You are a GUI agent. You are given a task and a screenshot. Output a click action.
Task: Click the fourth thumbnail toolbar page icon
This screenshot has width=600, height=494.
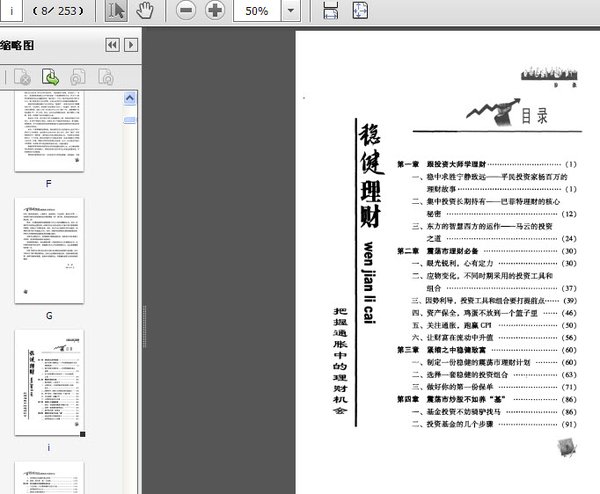coord(106,77)
